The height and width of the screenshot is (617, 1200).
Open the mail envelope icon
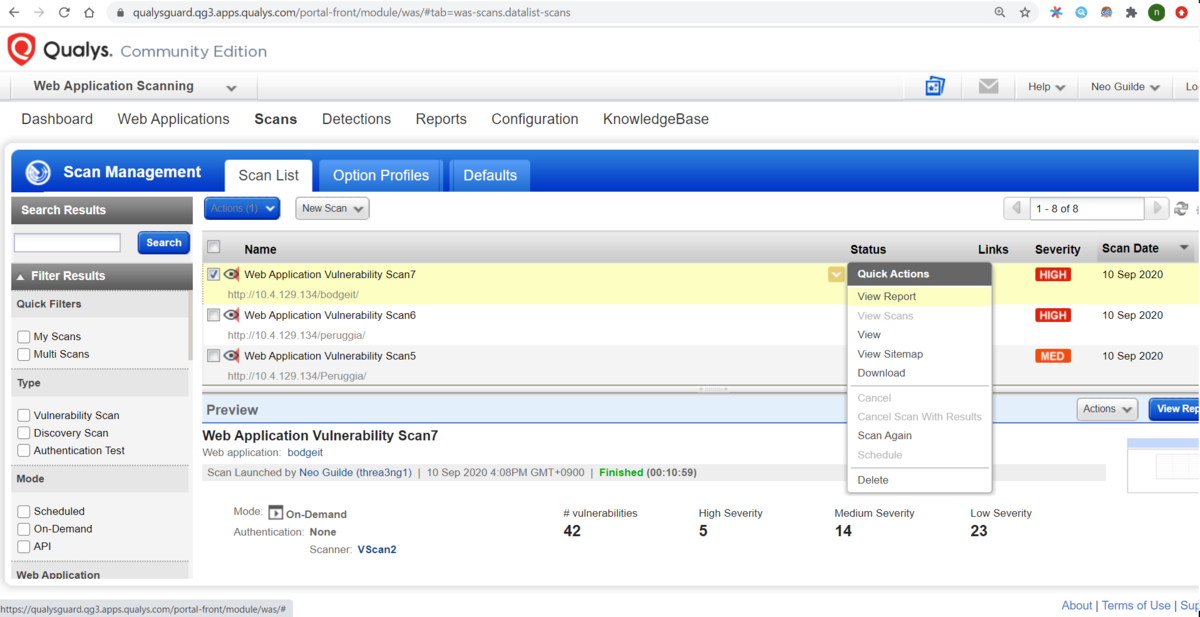point(988,86)
